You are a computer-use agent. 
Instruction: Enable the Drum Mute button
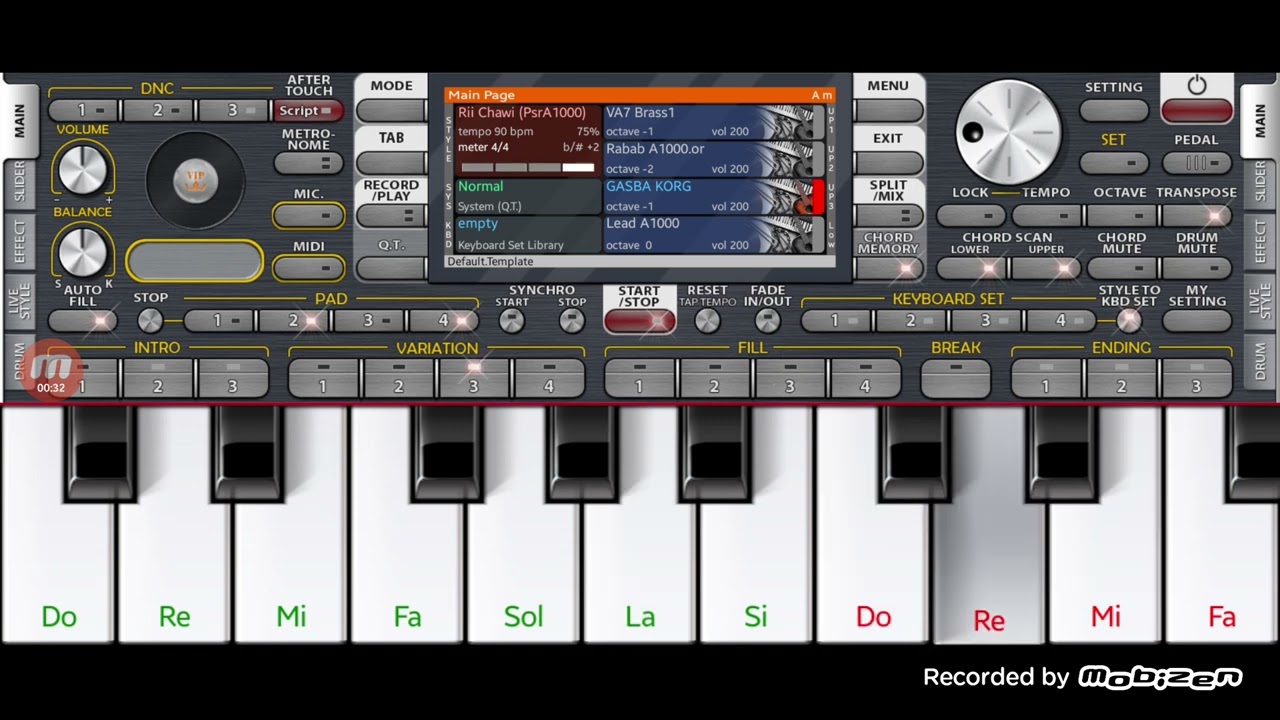click(x=1197, y=267)
